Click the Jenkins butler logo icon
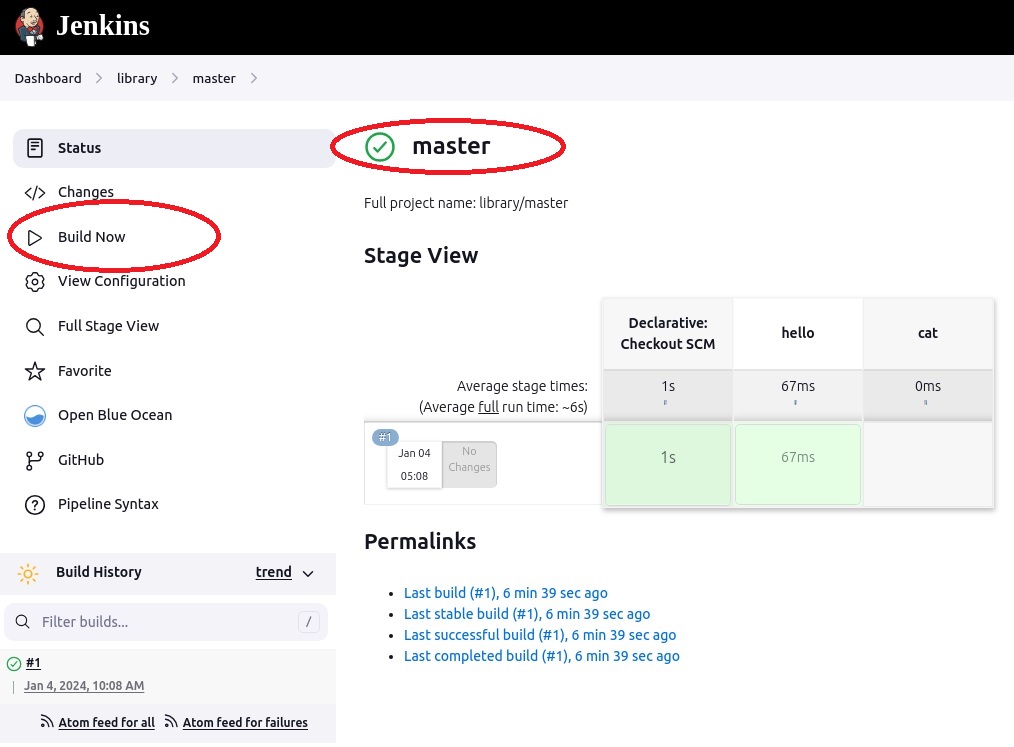1014x747 pixels. tap(29, 27)
